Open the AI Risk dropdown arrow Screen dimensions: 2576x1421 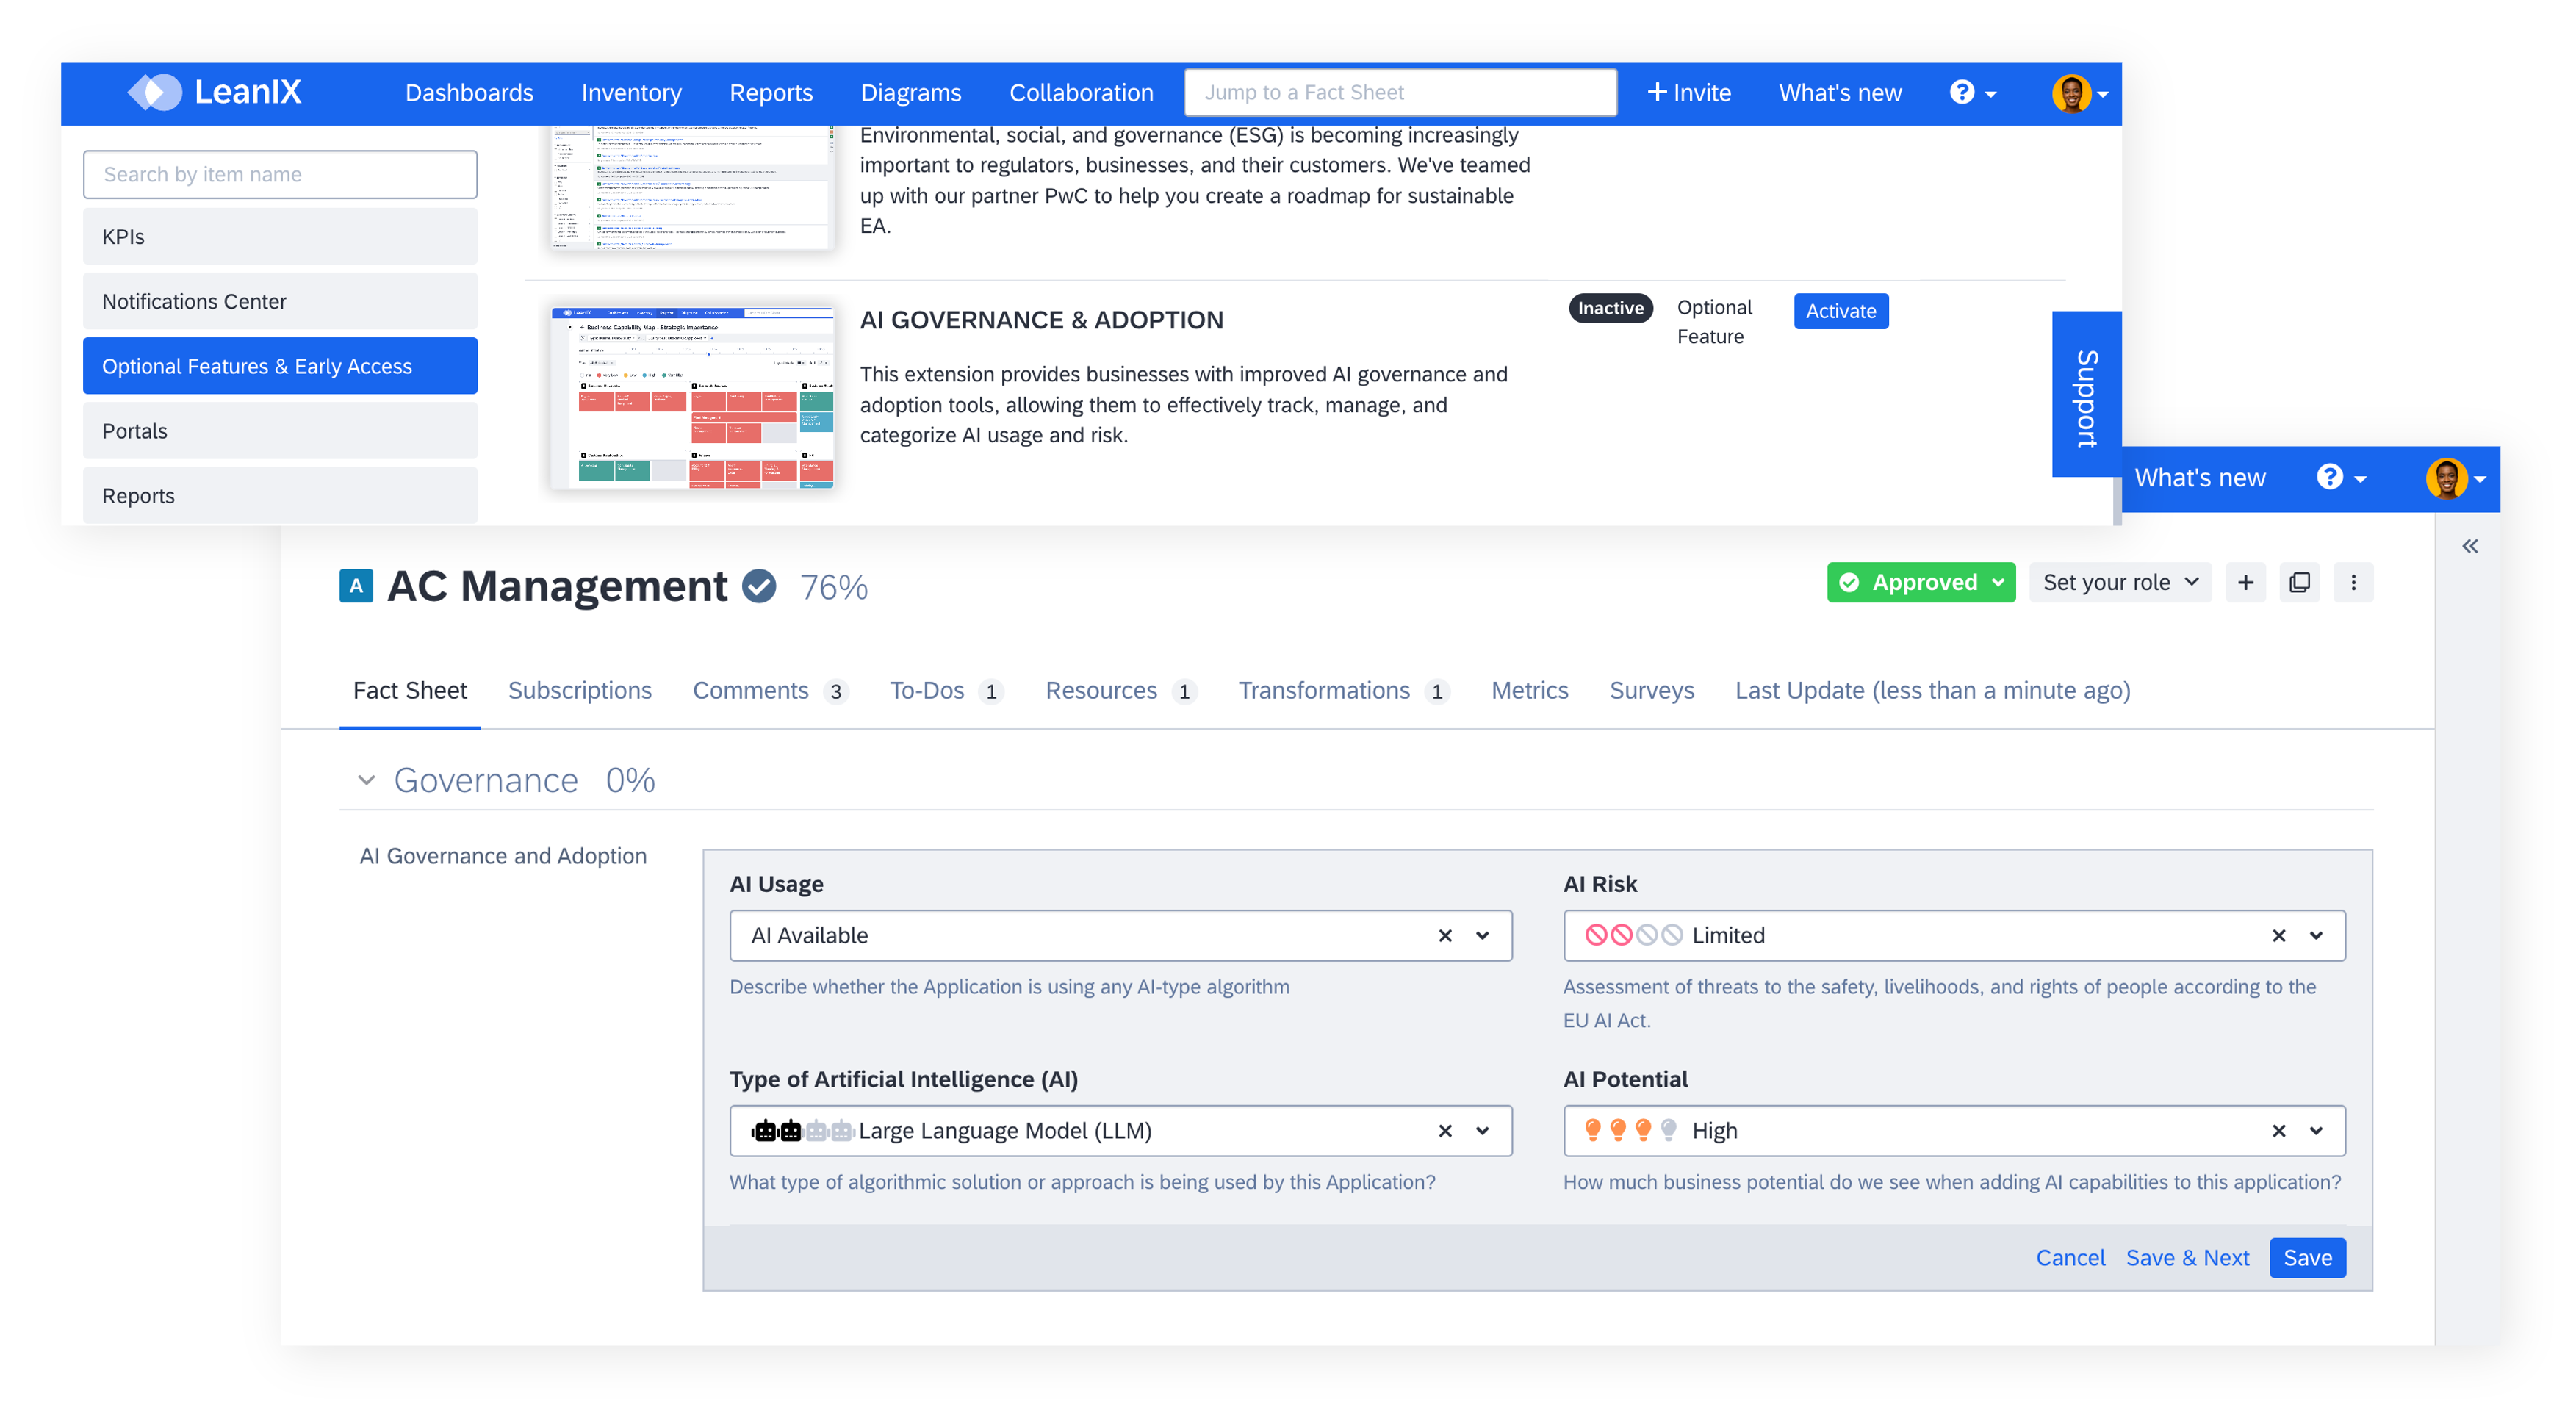[2315, 935]
